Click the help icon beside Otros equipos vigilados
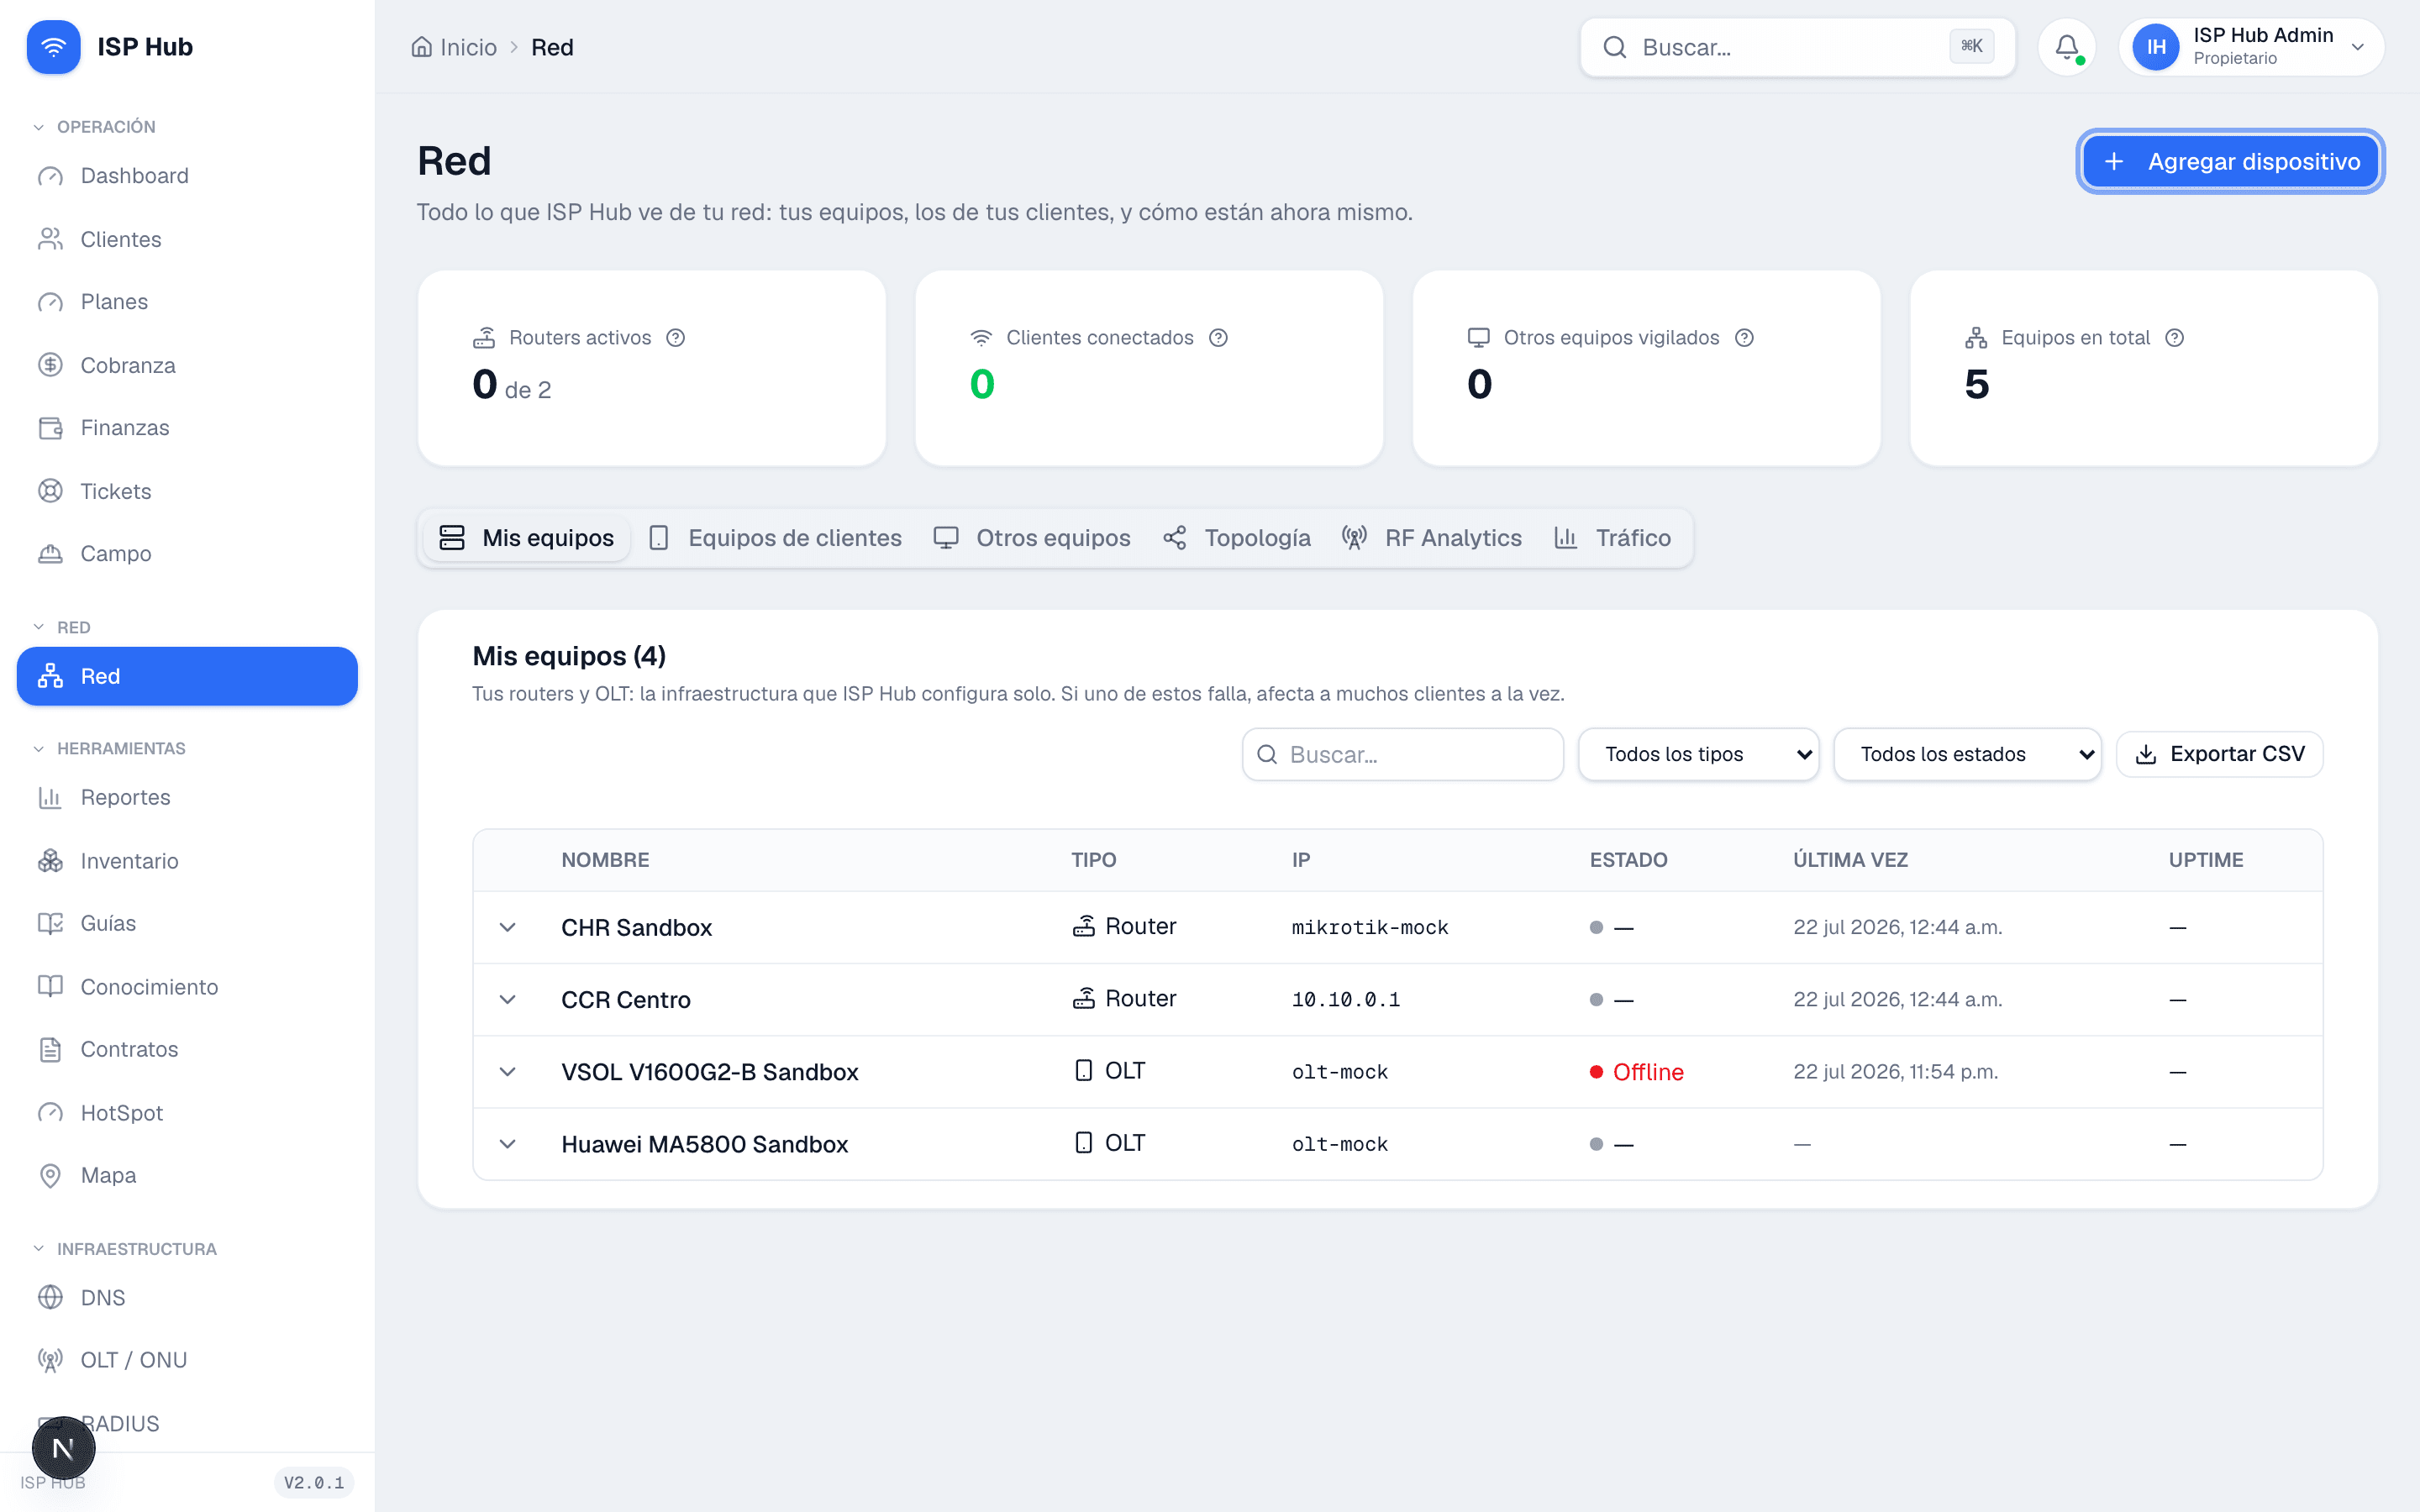 click(1744, 338)
